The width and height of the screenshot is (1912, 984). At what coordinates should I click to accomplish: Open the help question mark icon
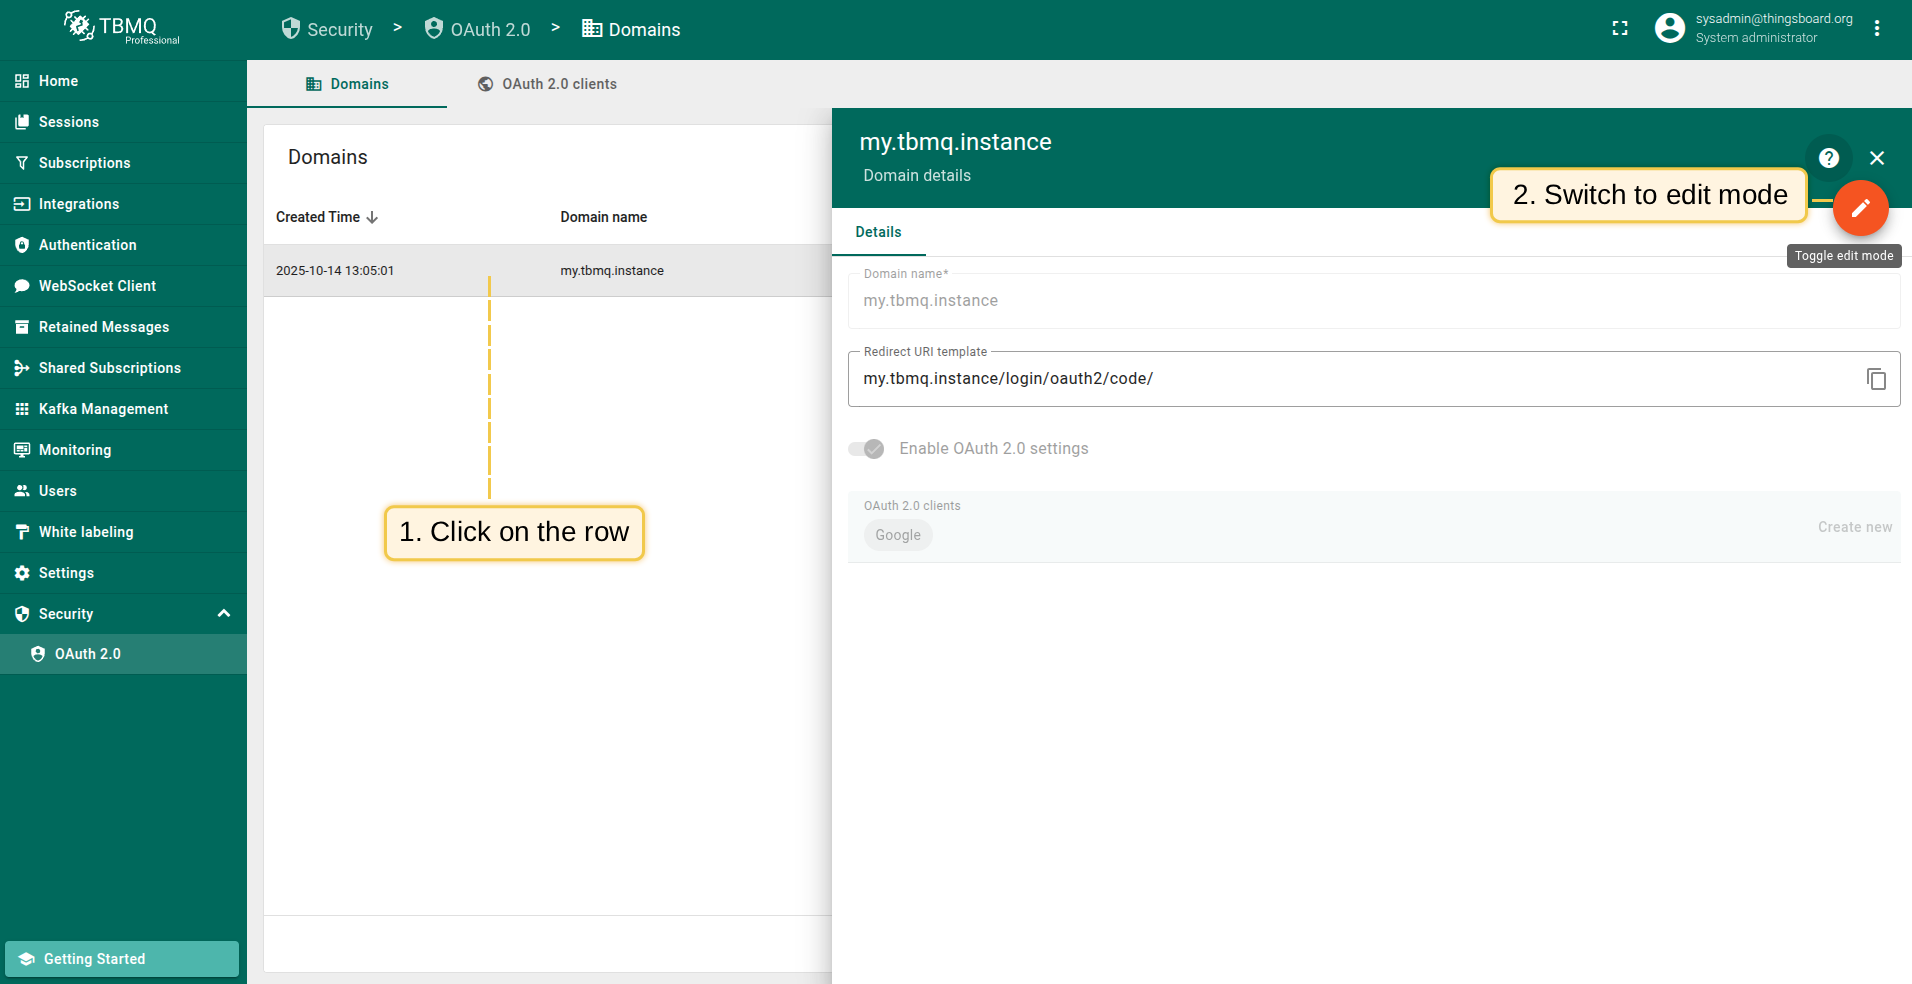[x=1828, y=158]
